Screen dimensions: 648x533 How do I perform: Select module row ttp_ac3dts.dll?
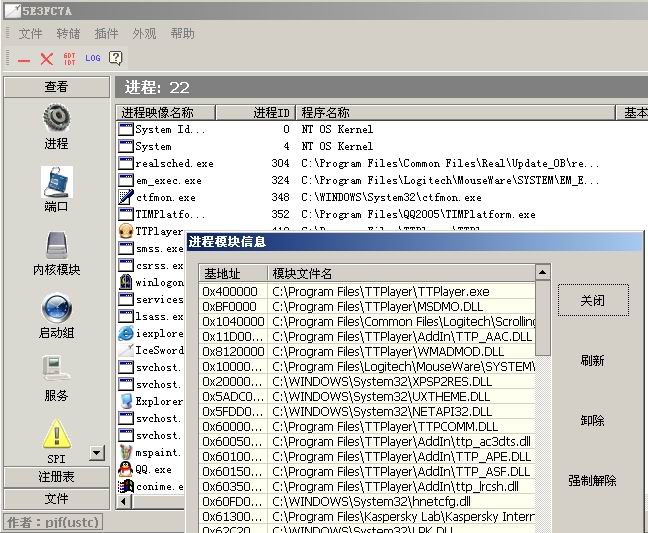click(367, 442)
